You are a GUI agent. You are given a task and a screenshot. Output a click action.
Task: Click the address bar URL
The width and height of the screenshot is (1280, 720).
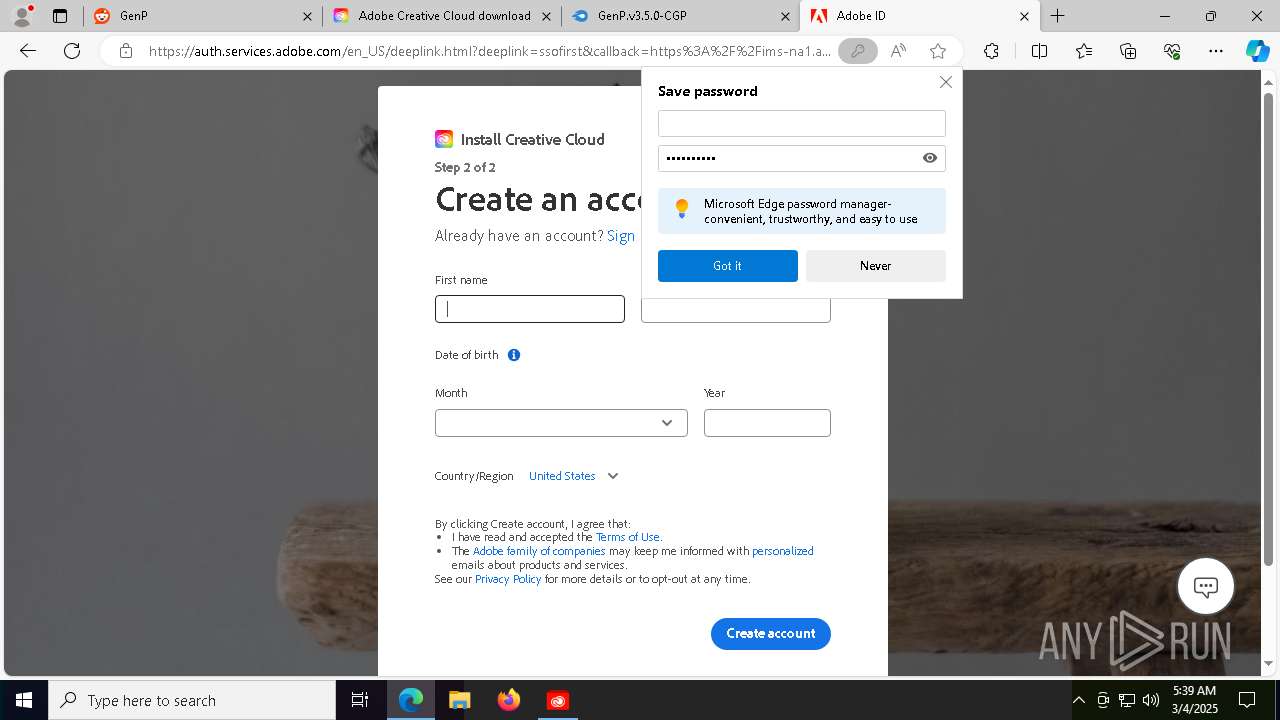(x=489, y=51)
